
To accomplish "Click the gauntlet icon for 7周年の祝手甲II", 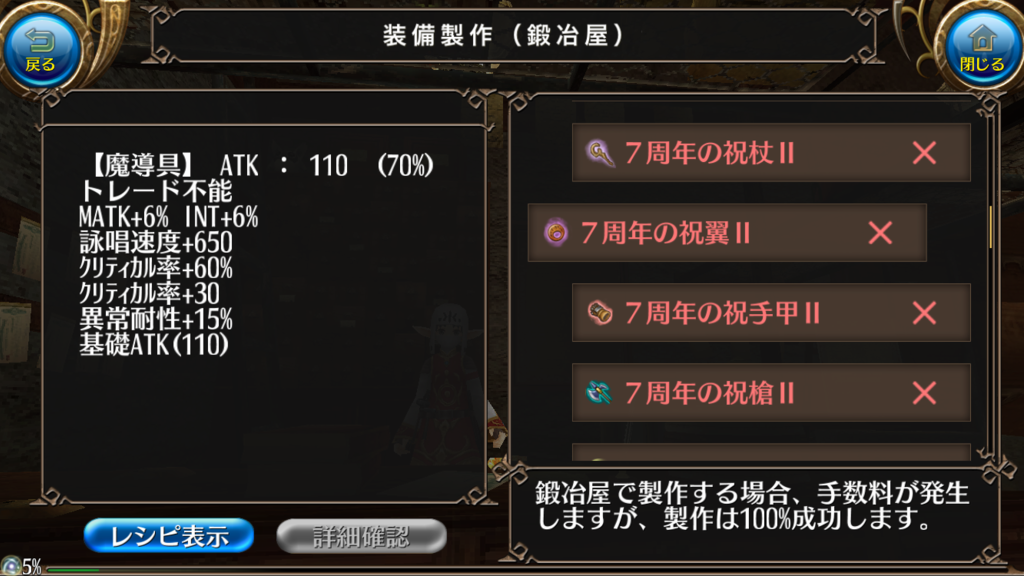I will point(600,313).
